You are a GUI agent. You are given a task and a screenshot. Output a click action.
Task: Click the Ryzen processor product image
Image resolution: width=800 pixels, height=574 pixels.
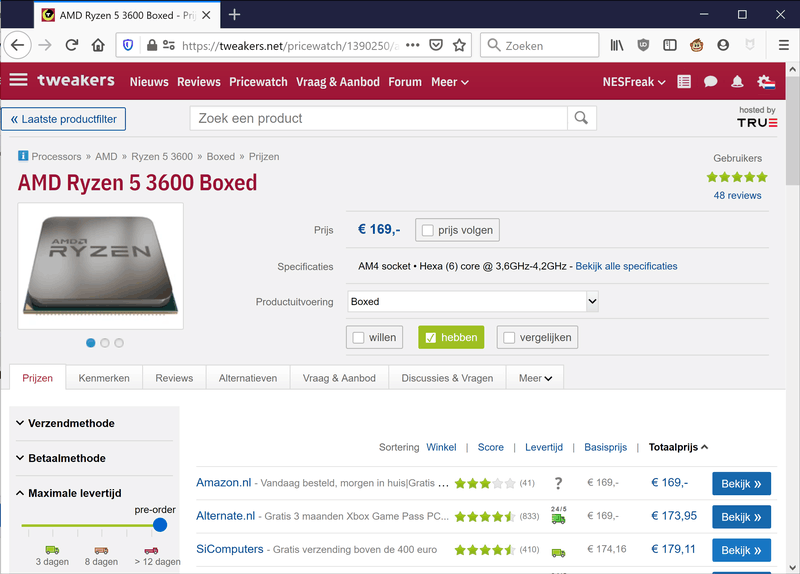coord(101,266)
